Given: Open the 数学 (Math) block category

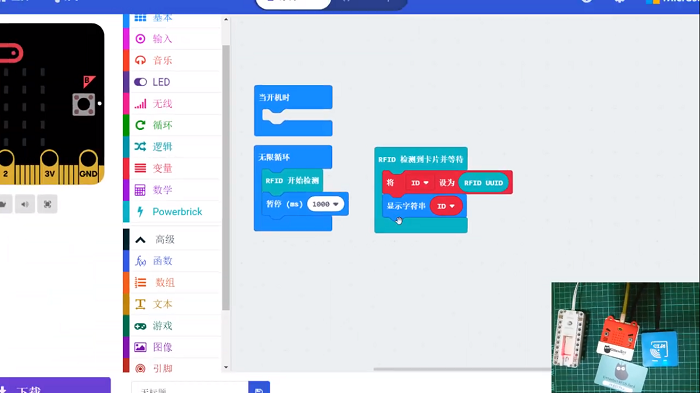Looking at the screenshot, I should [172, 190].
